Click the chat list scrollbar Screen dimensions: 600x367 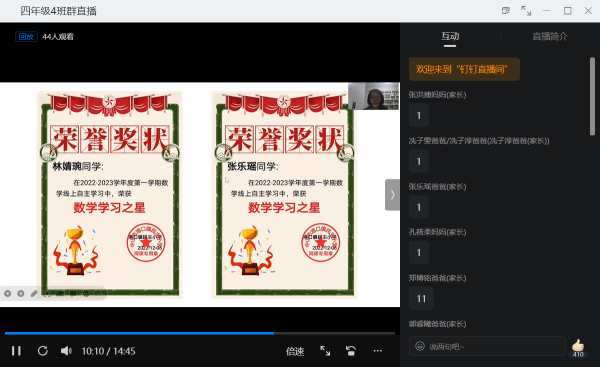click(x=592, y=96)
